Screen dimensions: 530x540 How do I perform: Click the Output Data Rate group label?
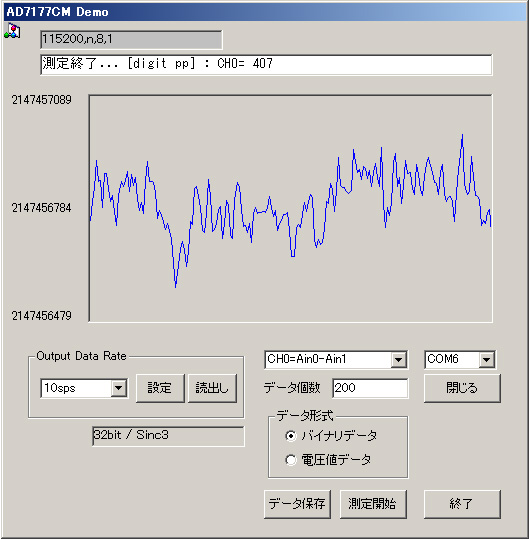81,356
